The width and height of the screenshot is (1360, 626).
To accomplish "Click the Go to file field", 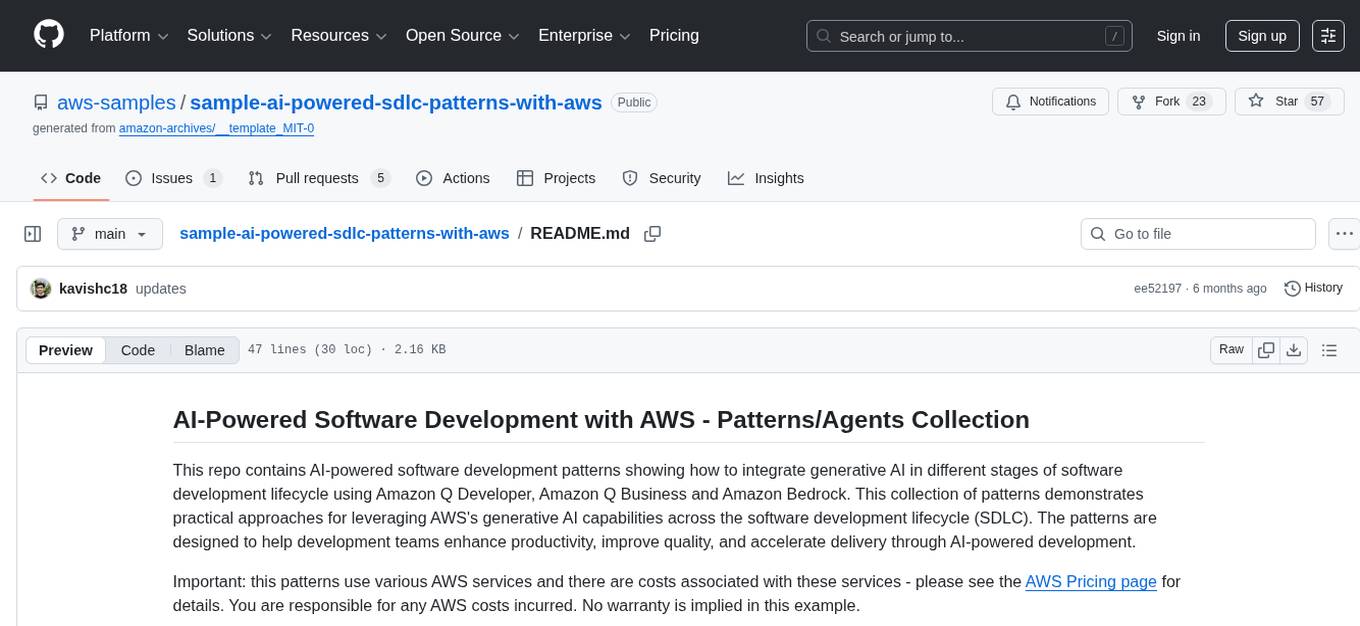I will (x=1197, y=233).
